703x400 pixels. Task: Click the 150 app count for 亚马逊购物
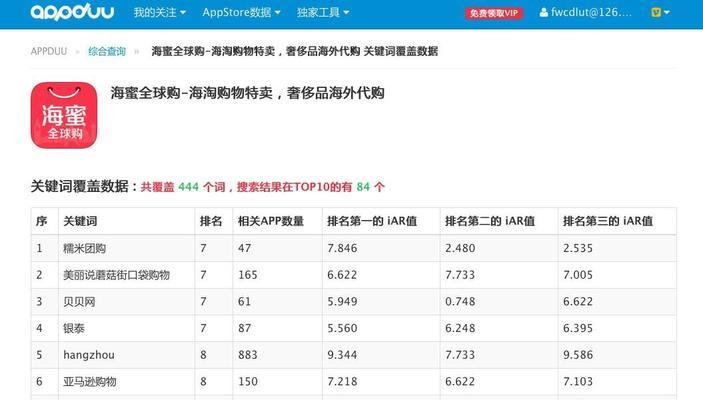[247, 382]
